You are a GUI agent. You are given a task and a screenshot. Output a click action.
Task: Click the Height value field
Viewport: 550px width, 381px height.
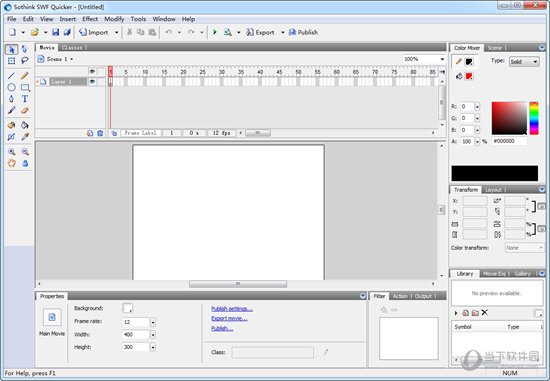(136, 347)
